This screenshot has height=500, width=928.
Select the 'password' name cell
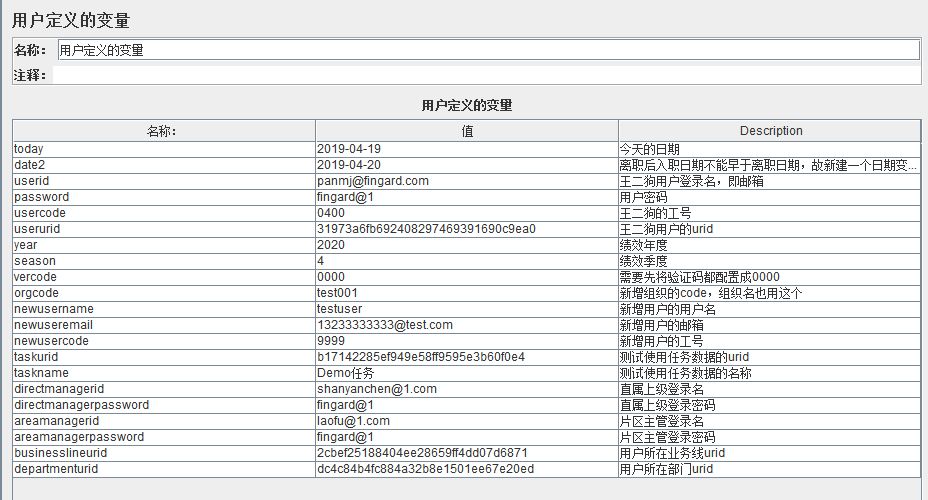(164, 197)
